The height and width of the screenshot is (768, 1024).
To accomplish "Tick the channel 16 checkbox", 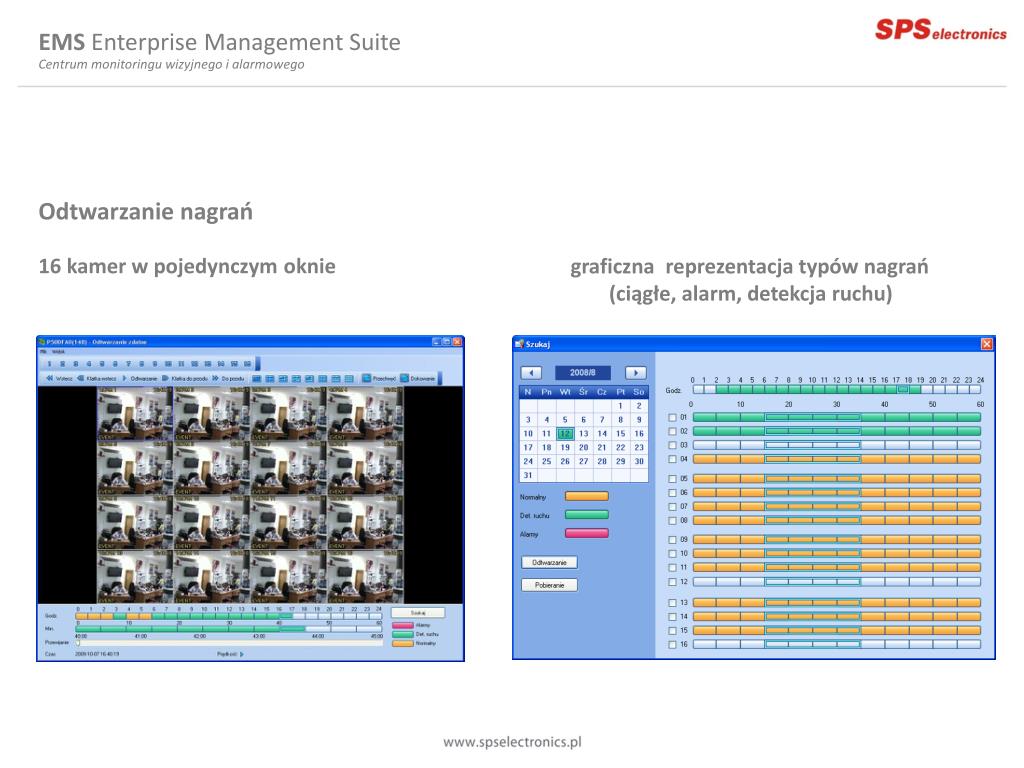I will tap(672, 645).
